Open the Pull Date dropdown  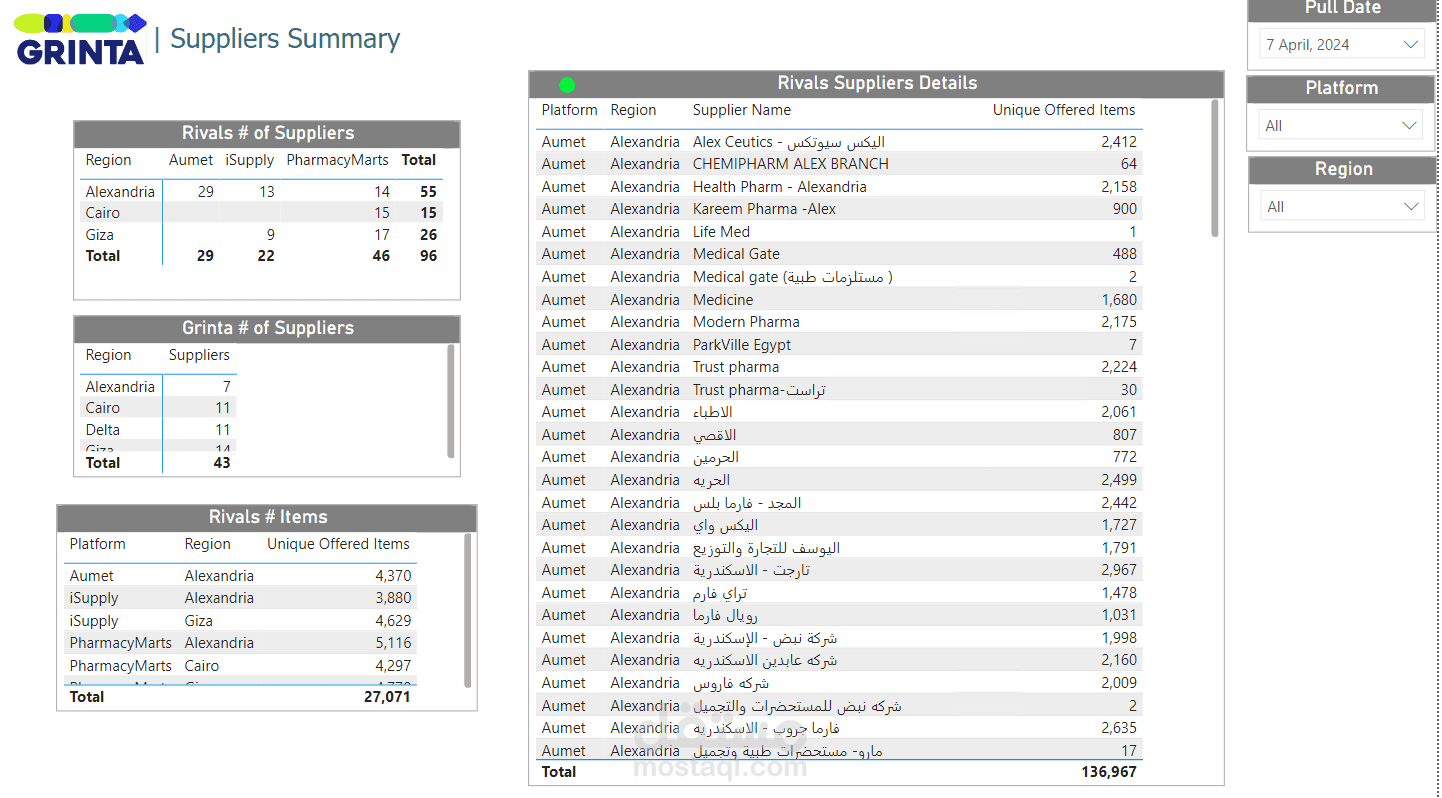point(1341,44)
